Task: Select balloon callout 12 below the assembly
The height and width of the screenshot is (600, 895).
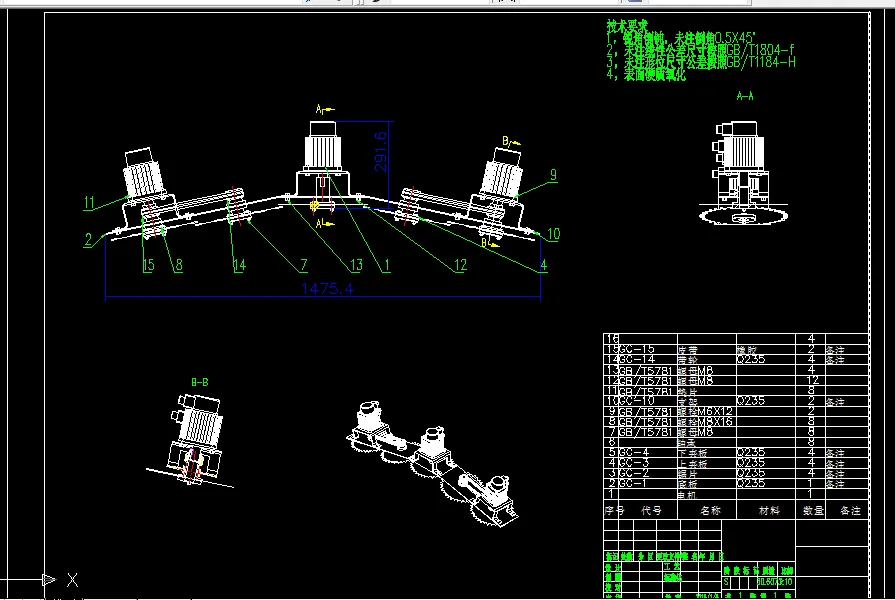Action: point(460,265)
